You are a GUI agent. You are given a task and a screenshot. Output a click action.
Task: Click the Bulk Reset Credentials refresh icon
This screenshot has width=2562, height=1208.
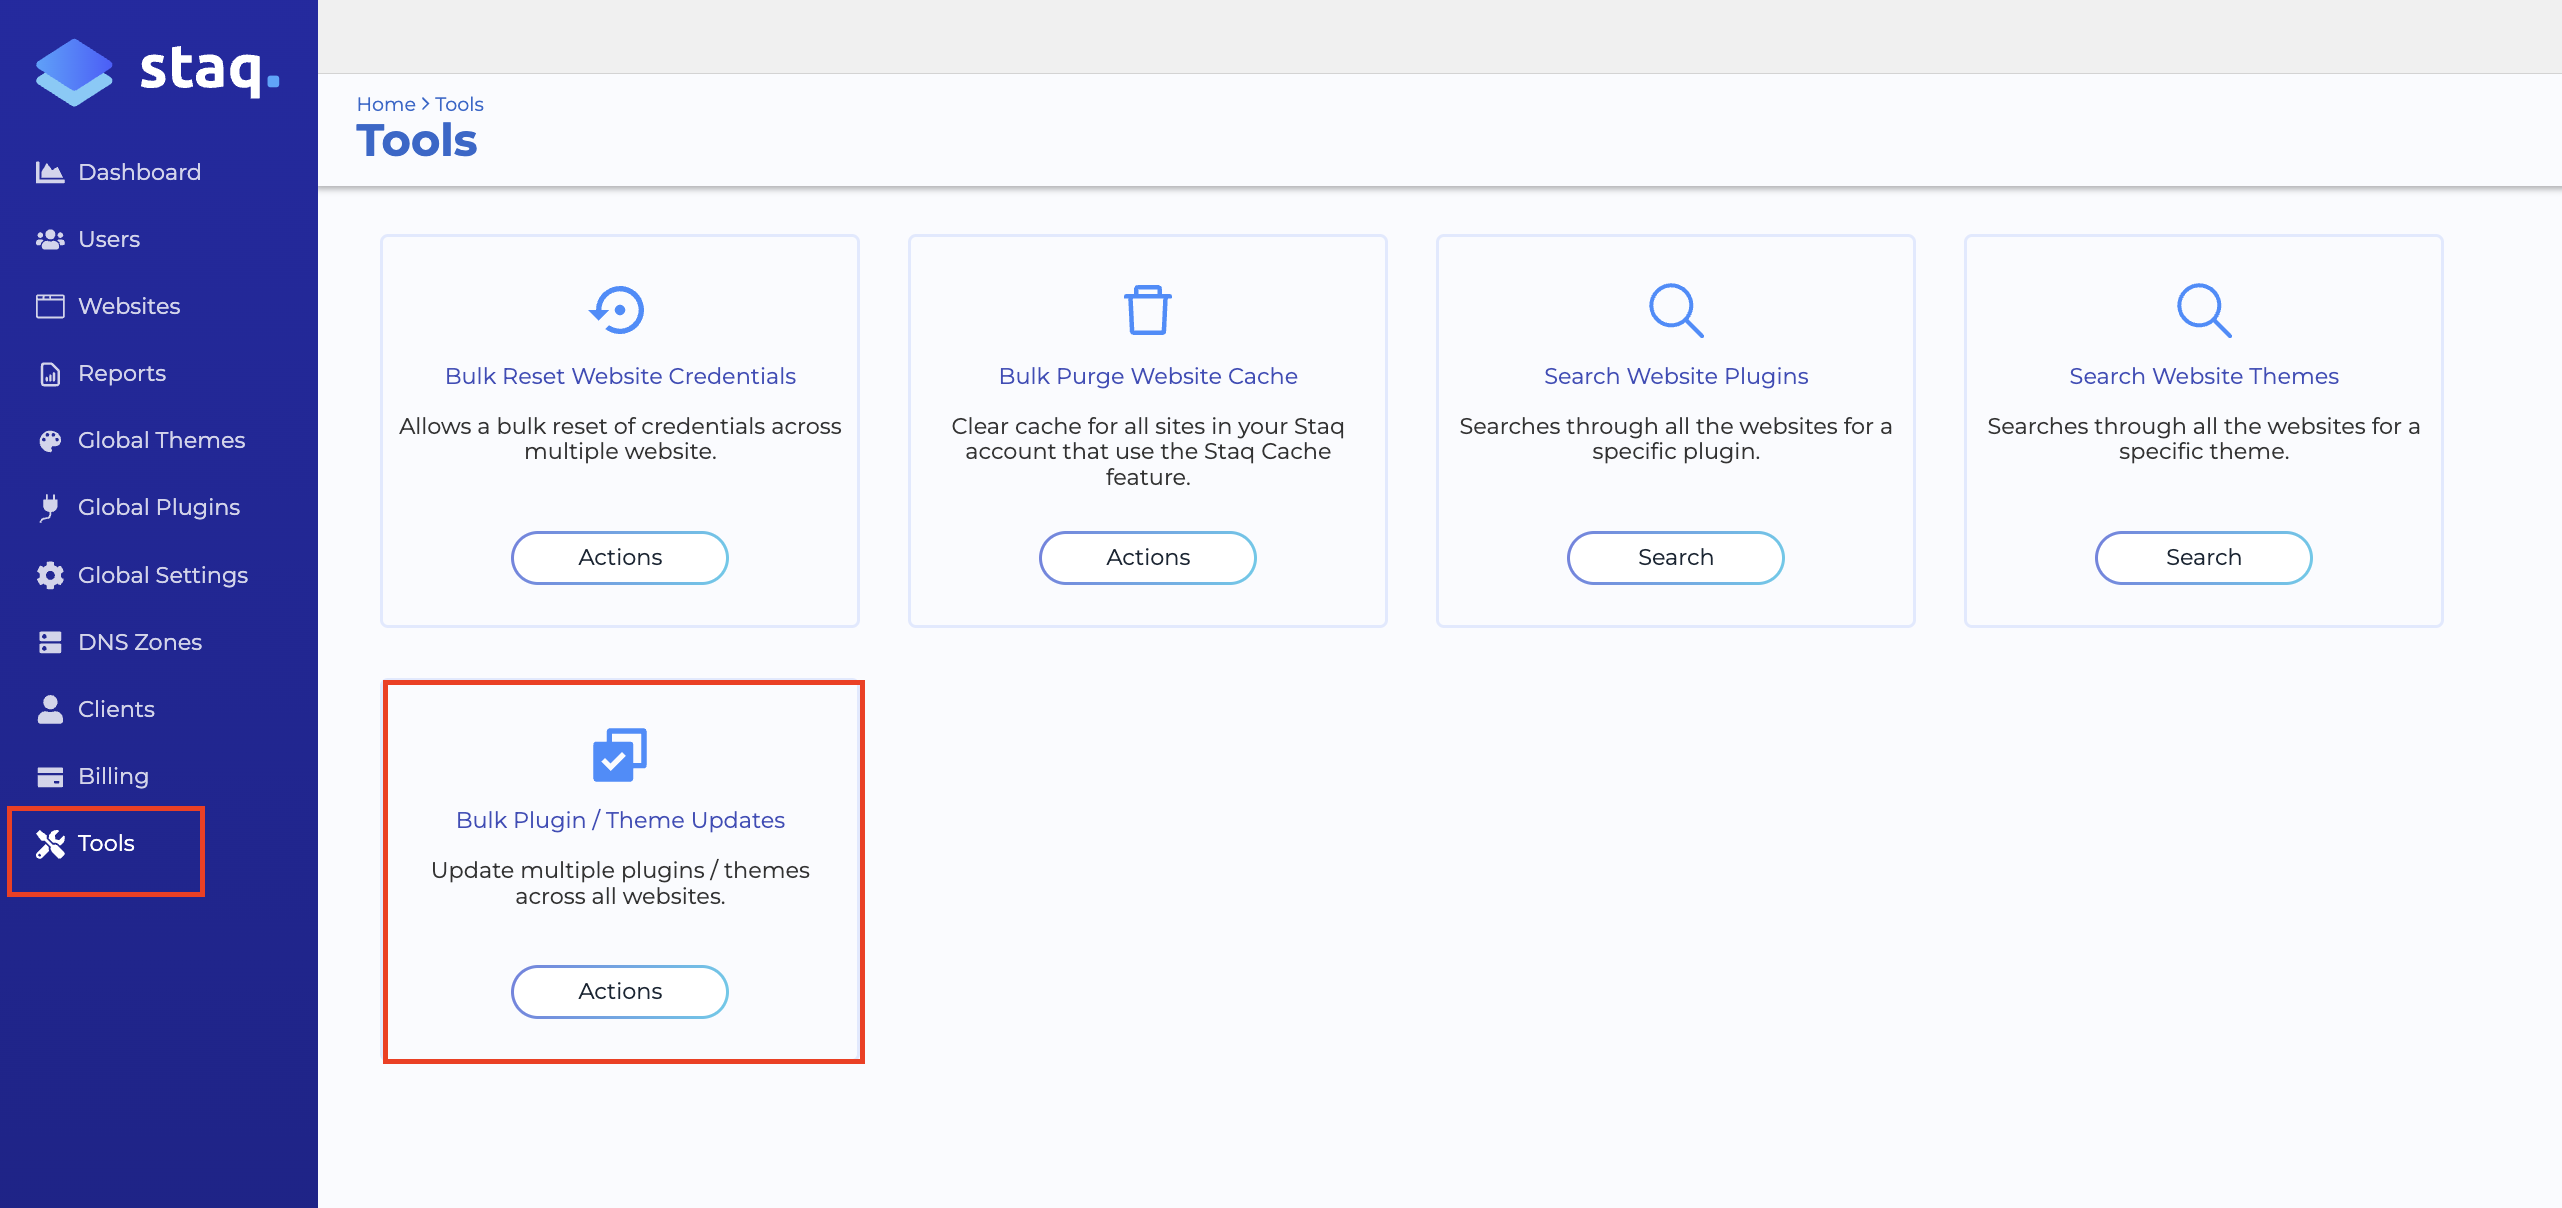[618, 310]
